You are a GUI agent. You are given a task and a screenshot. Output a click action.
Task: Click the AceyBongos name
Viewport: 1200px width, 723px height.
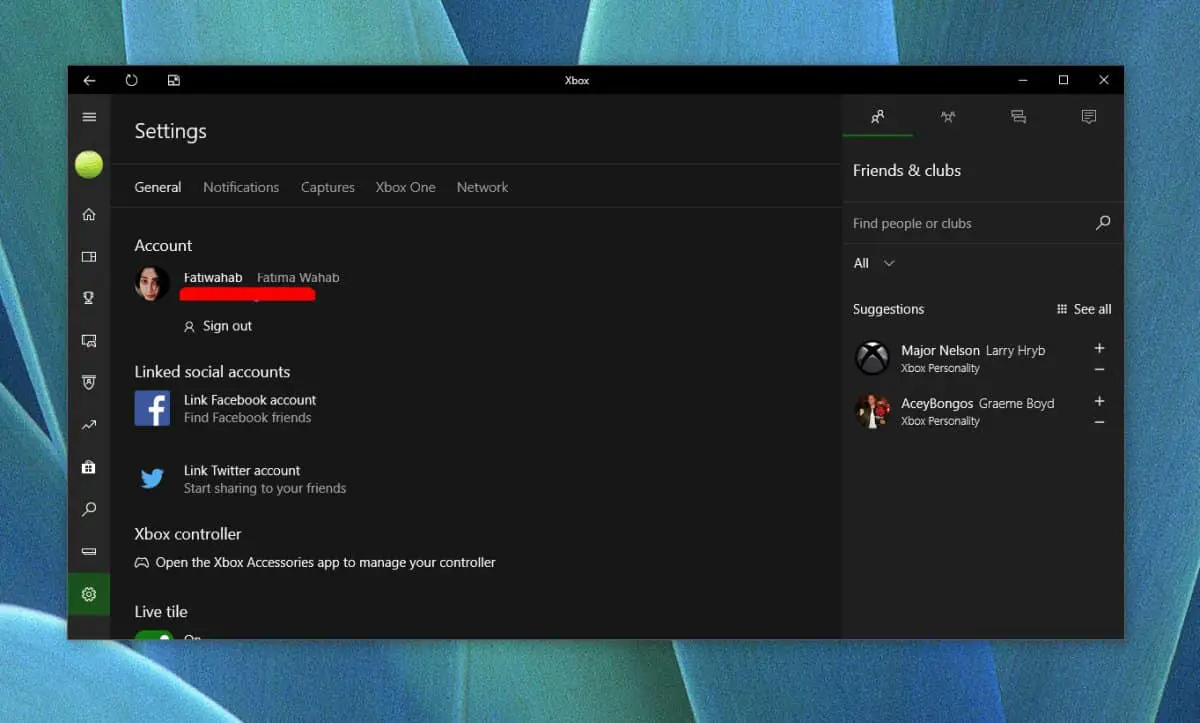coord(937,403)
